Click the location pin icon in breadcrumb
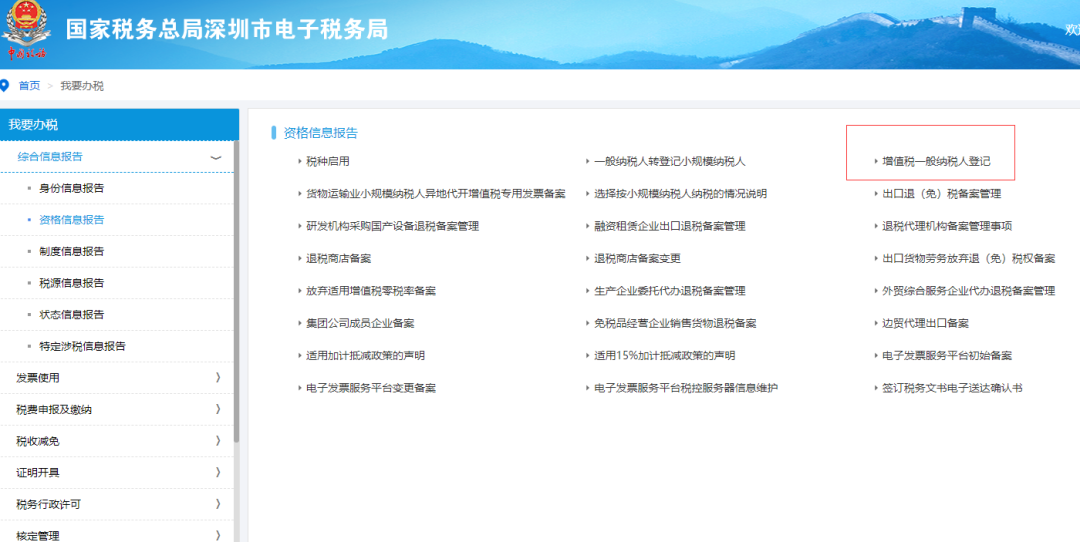This screenshot has width=1080, height=542. pyautogui.click(x=5, y=85)
